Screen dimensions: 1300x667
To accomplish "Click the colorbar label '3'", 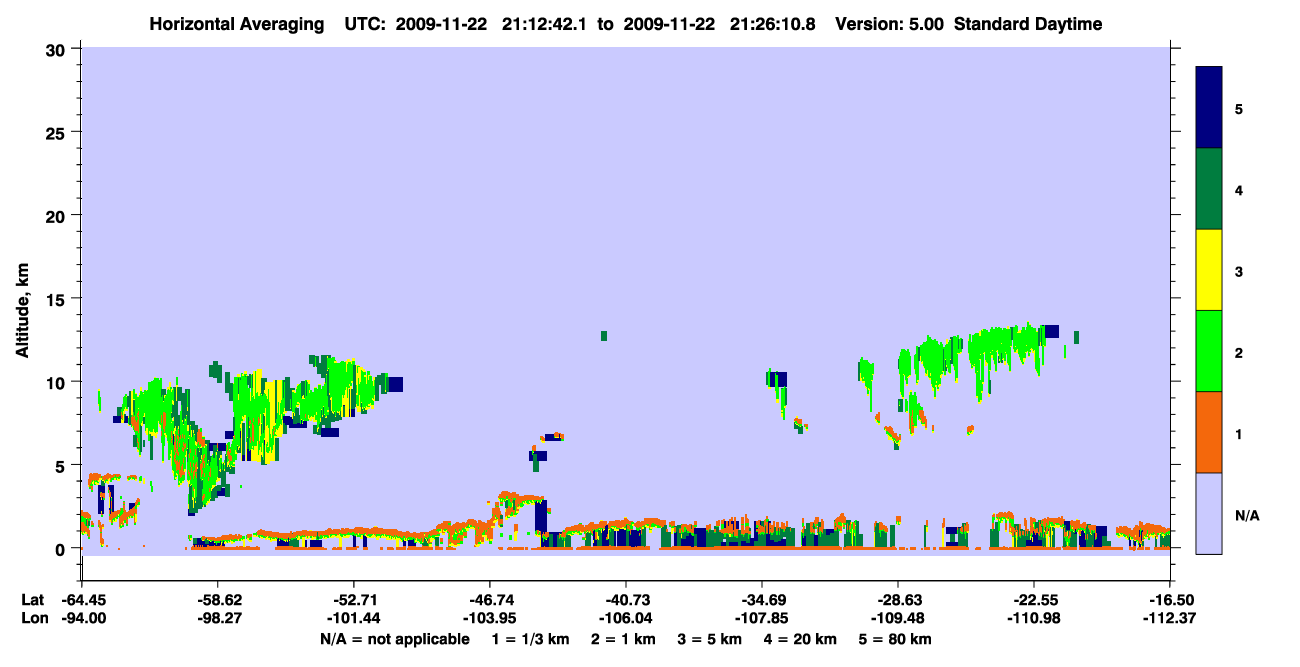I will tap(1239, 270).
